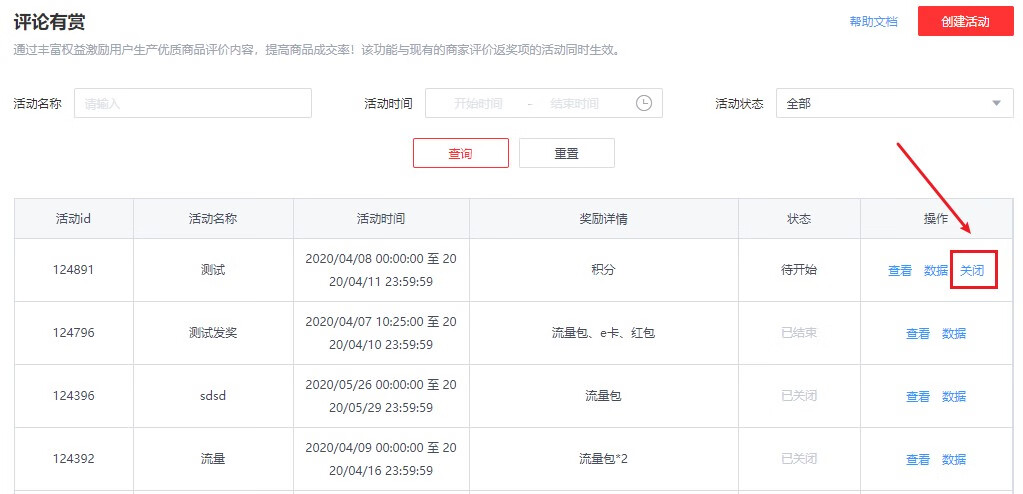Click the activity id 124396 cell

(74, 396)
